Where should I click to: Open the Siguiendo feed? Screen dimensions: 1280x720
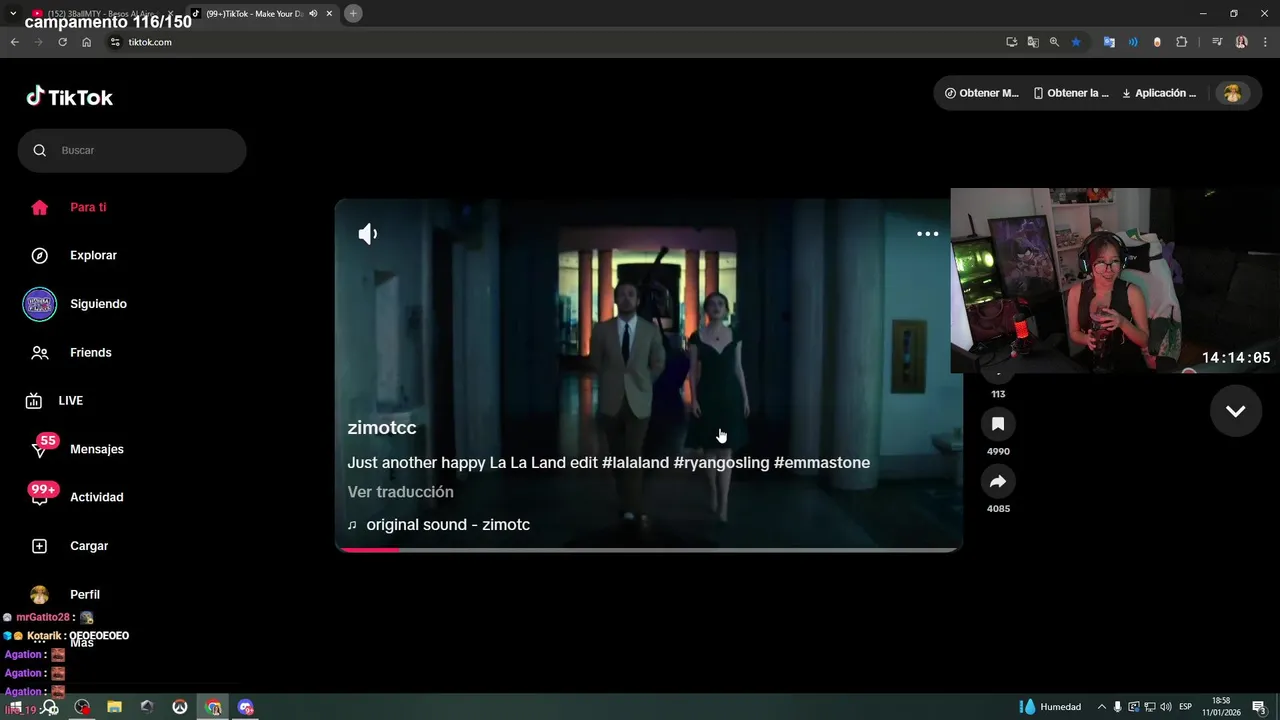coord(98,303)
